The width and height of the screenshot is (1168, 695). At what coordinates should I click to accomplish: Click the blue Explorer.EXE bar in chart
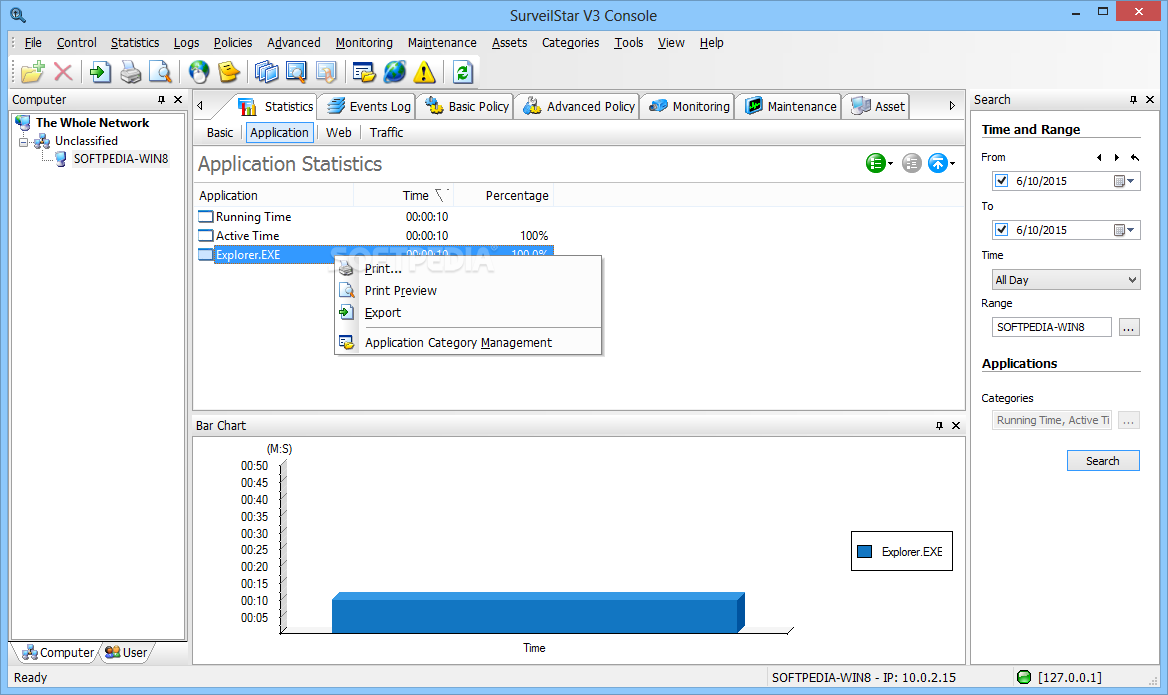click(538, 613)
